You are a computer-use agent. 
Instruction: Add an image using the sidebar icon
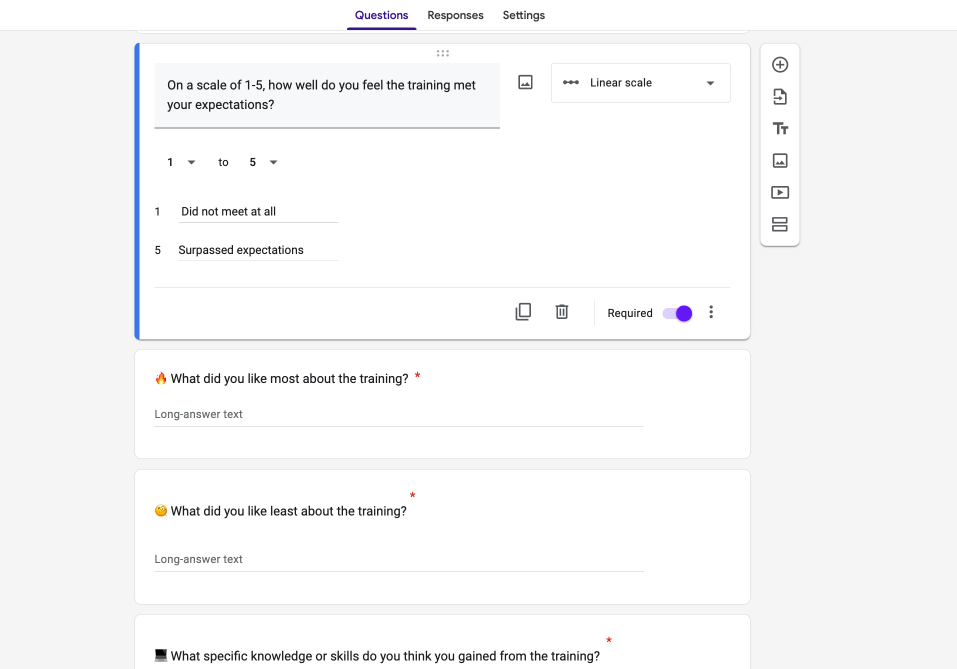(779, 160)
